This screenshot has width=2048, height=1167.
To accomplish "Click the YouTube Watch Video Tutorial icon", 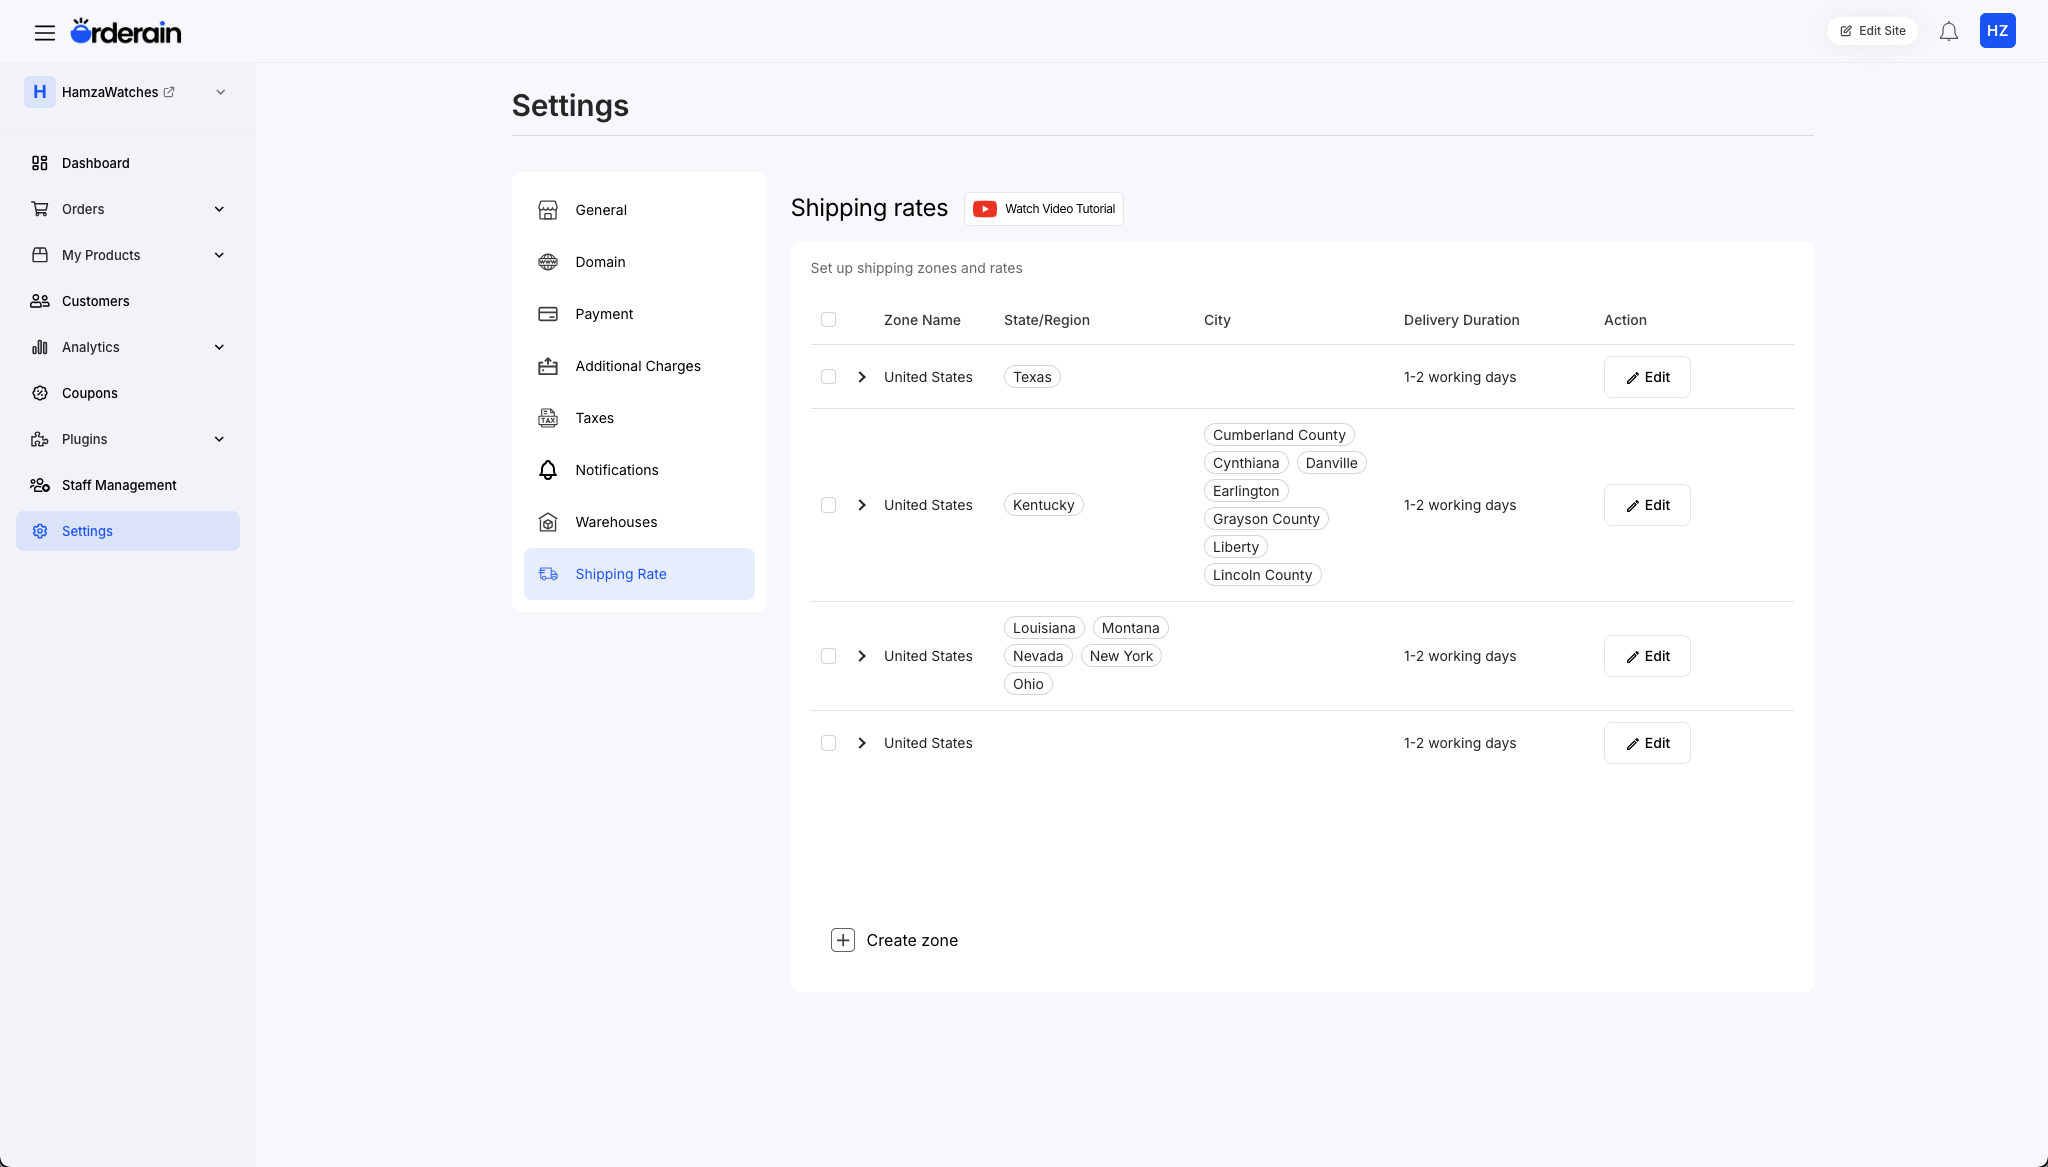I will pyautogui.click(x=985, y=209).
